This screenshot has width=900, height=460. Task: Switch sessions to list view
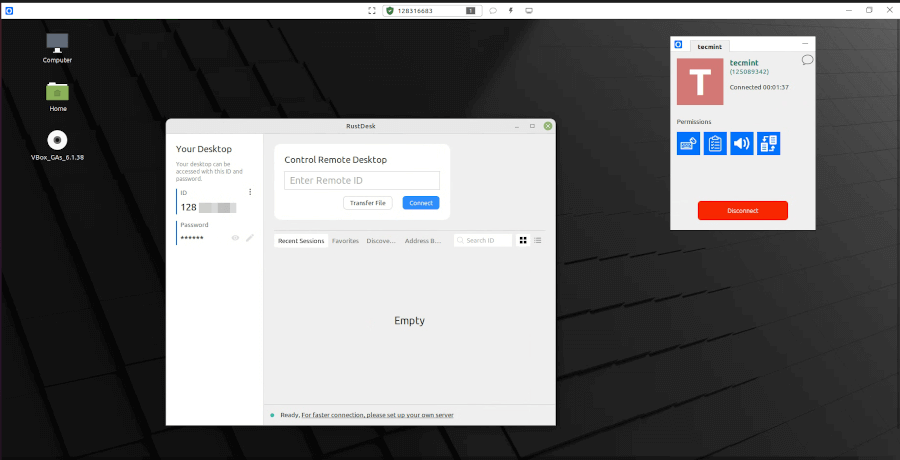[538, 241]
